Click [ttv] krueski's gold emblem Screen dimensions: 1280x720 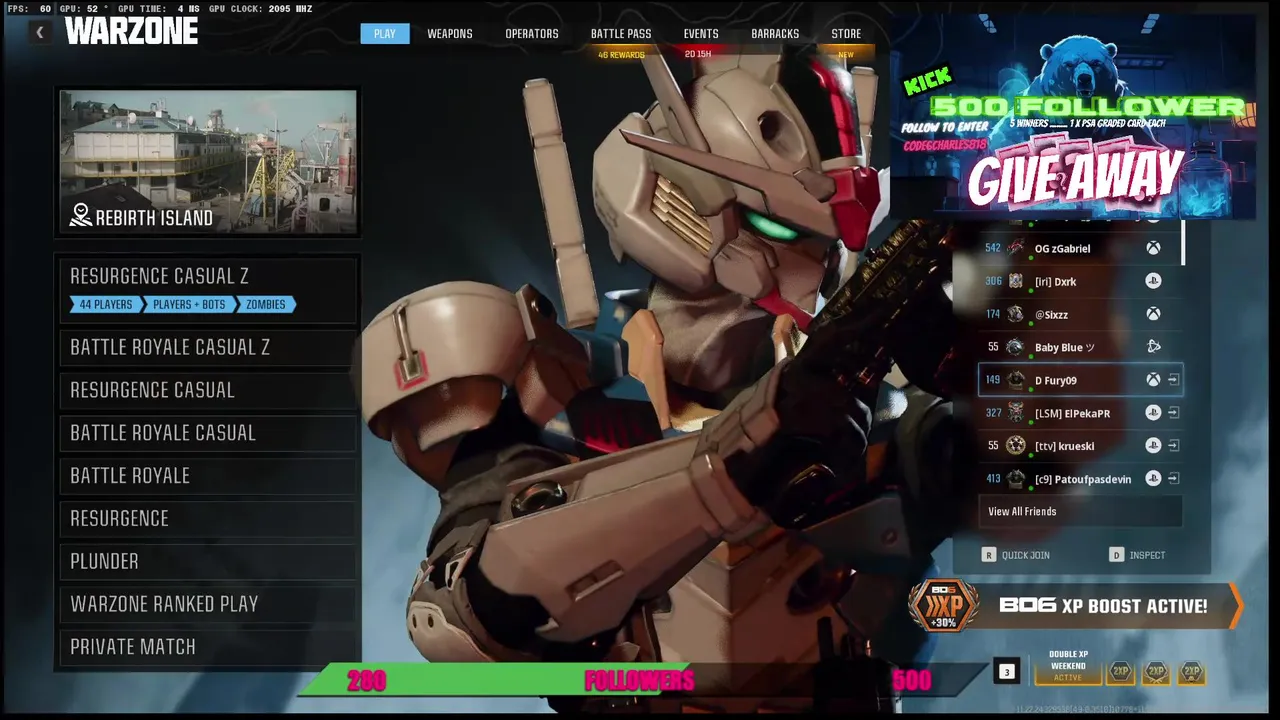click(1016, 446)
